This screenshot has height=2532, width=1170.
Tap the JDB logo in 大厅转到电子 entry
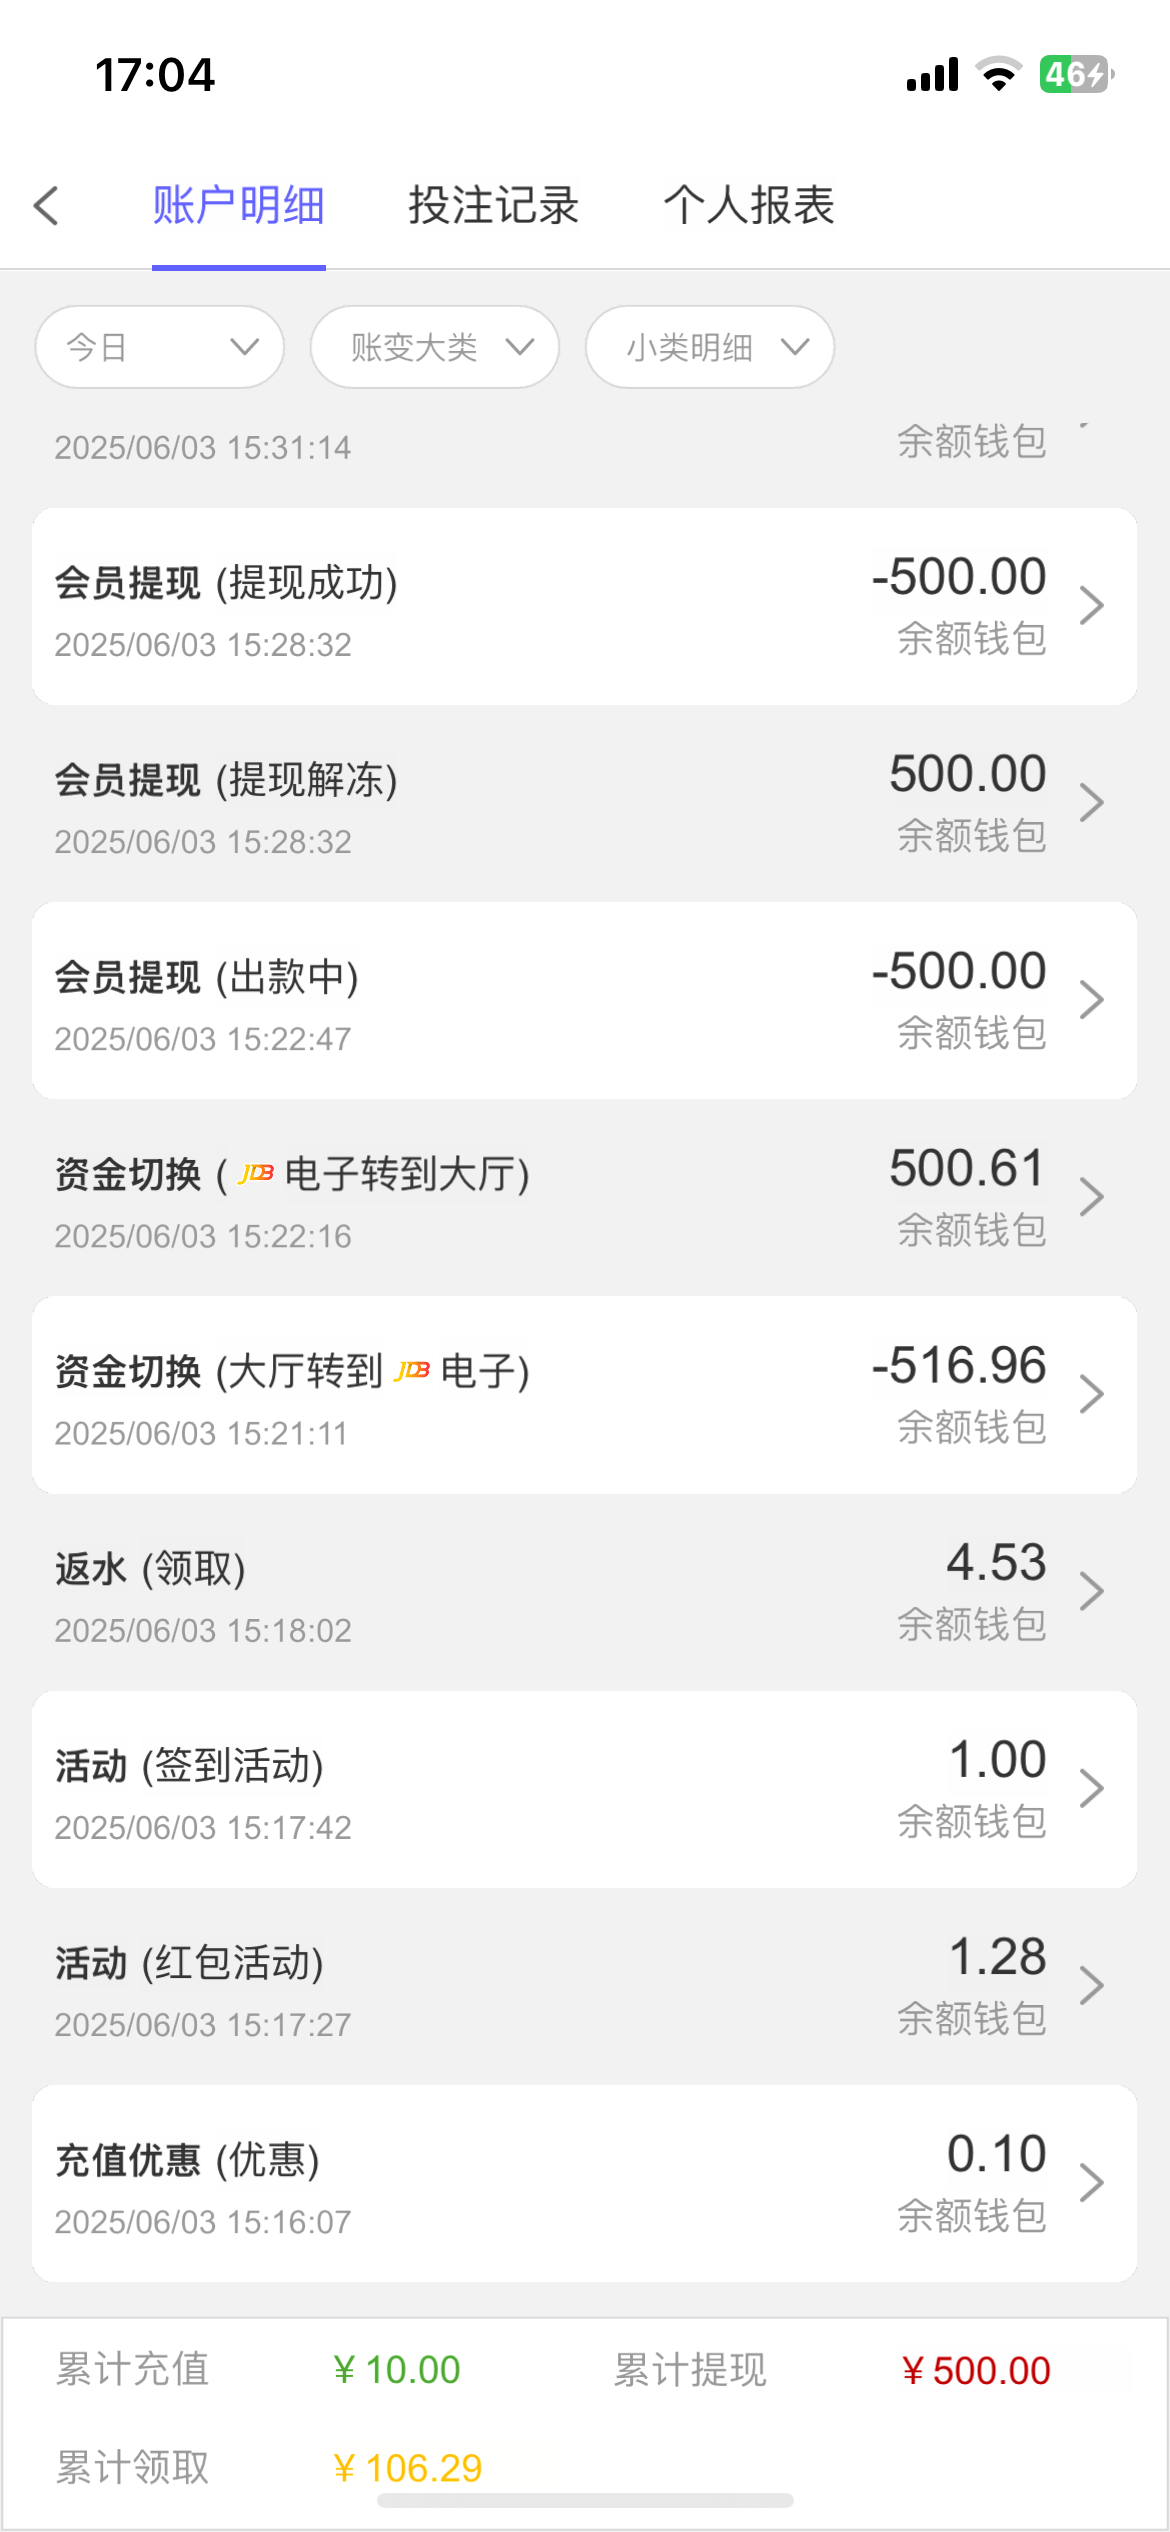click(412, 1370)
